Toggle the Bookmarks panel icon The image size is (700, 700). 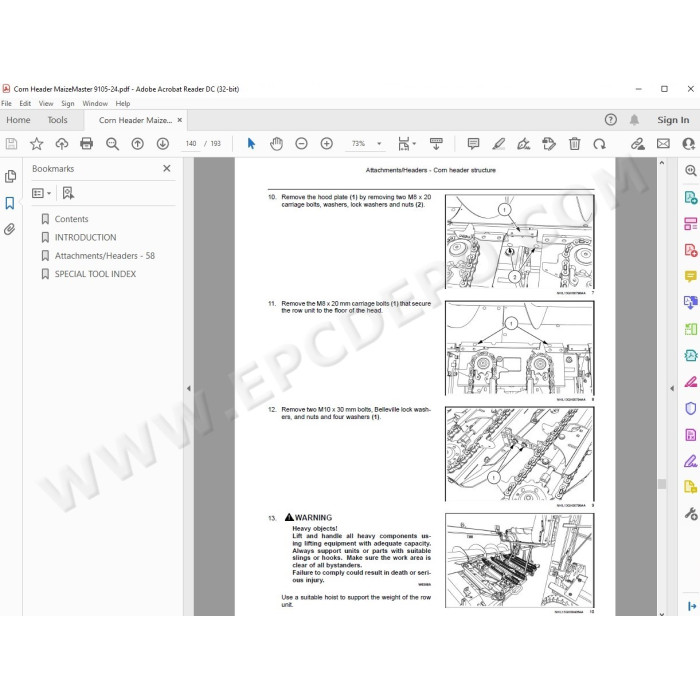point(10,203)
